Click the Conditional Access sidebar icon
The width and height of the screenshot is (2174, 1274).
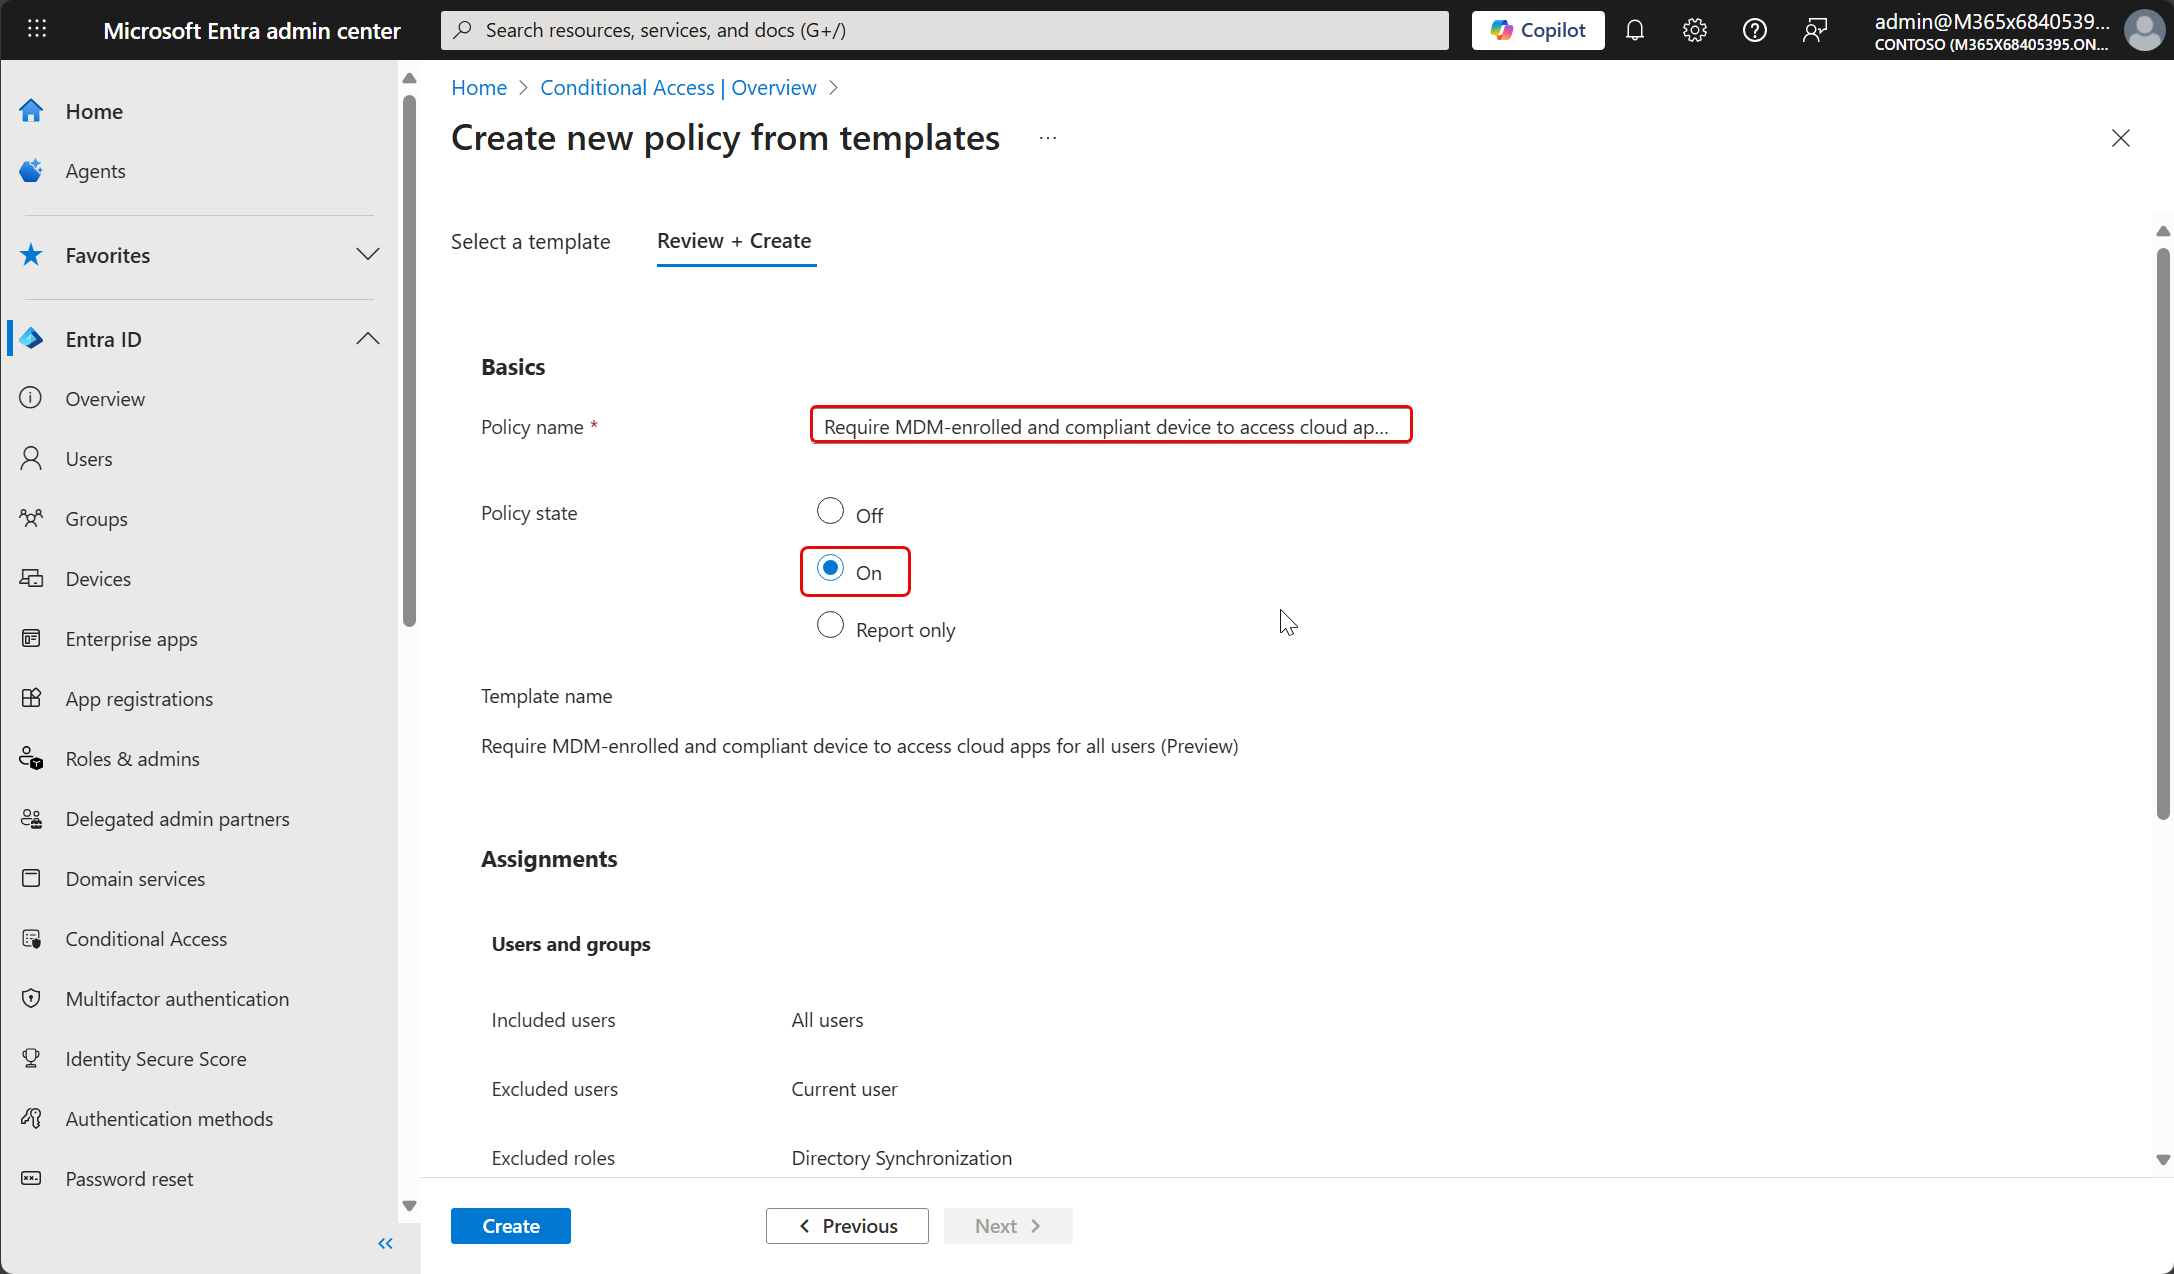click(x=31, y=938)
